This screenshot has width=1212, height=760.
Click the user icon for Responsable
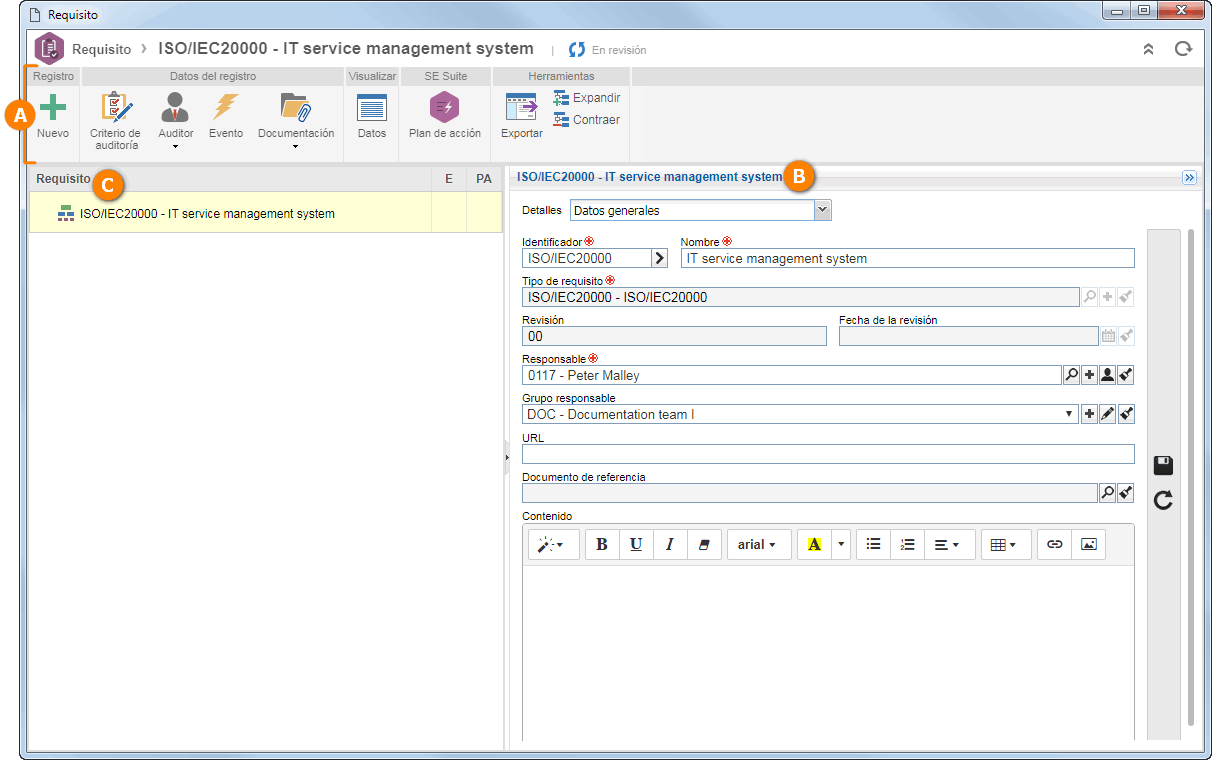pyautogui.click(x=1108, y=375)
